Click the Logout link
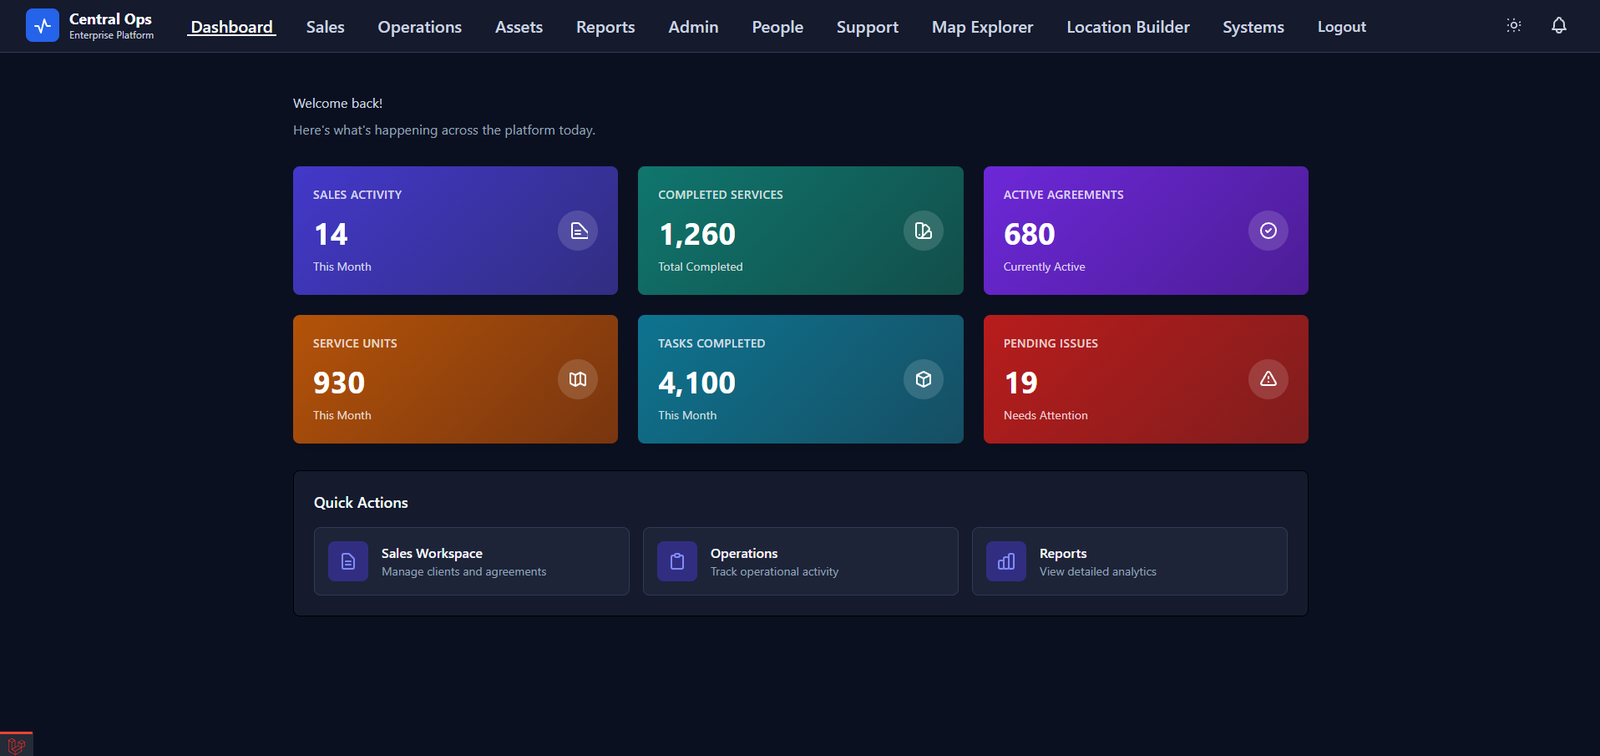Viewport: 1600px width, 756px height. (1341, 27)
